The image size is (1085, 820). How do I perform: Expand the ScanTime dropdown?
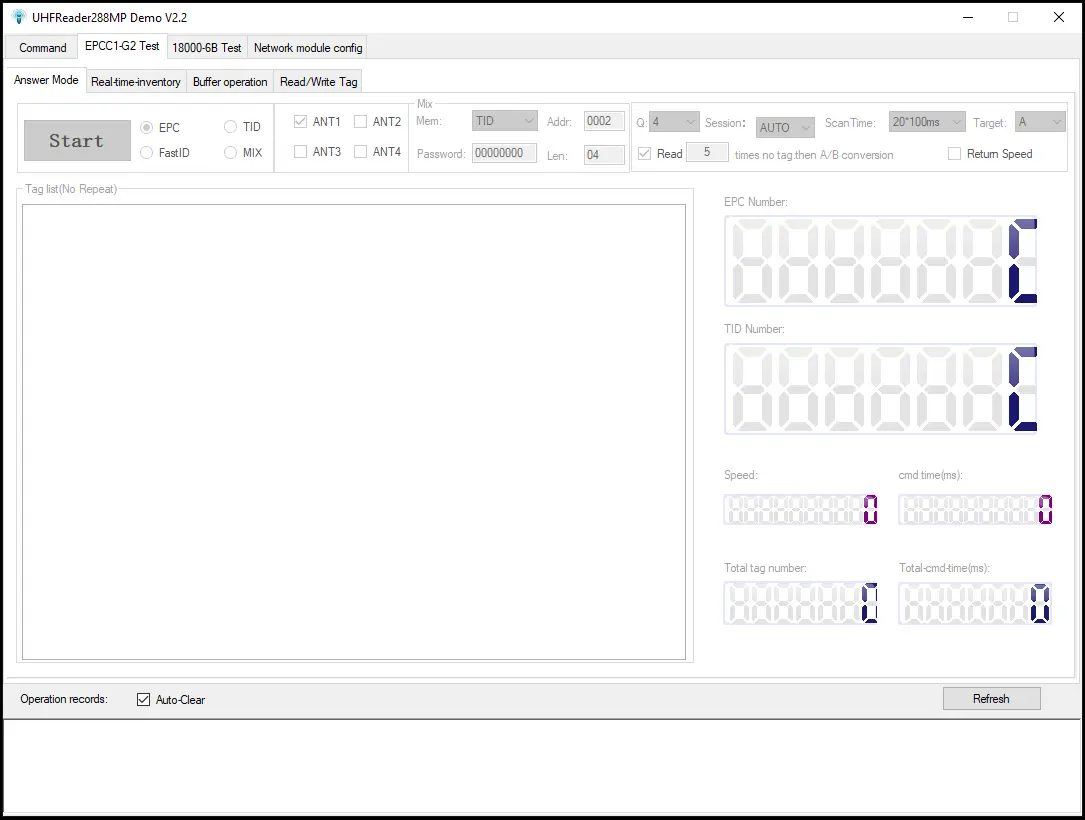click(x=926, y=122)
